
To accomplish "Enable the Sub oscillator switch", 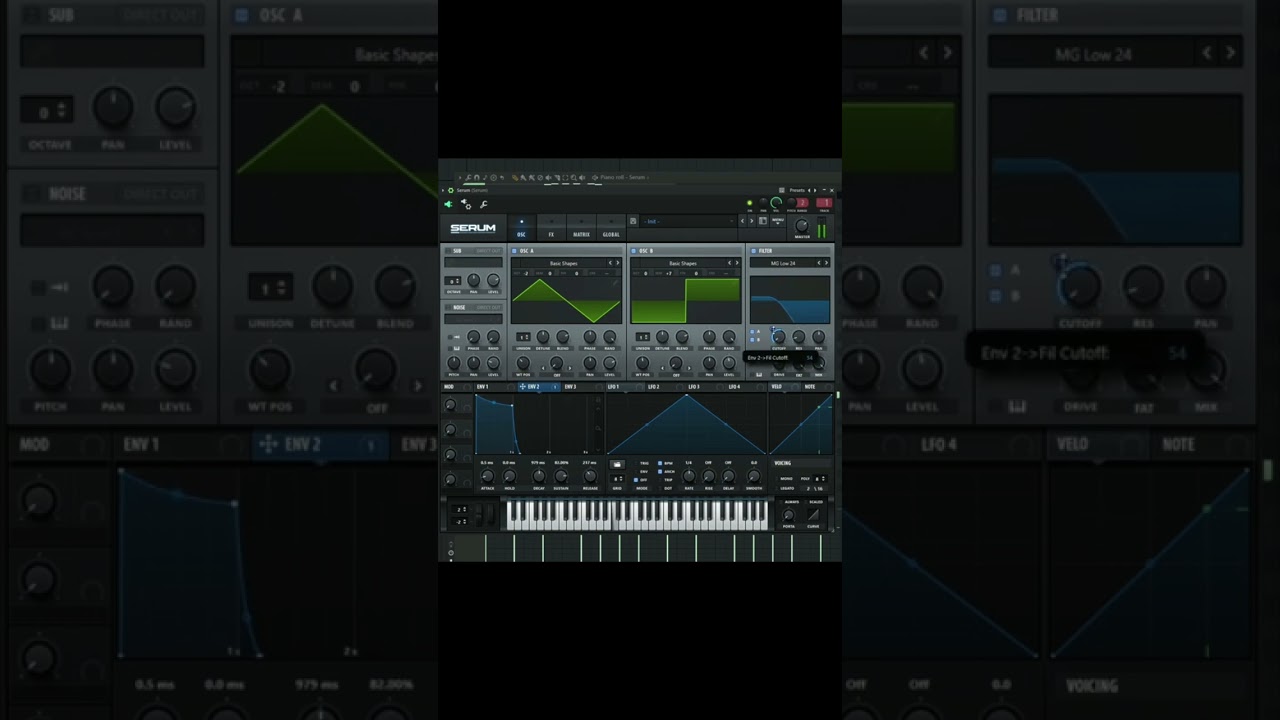I will (448, 251).
